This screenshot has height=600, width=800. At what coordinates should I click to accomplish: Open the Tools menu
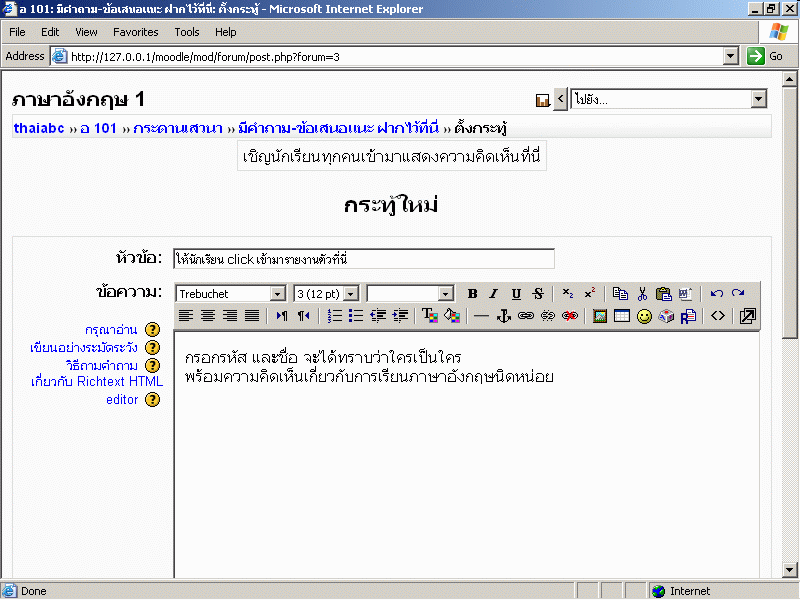187,32
